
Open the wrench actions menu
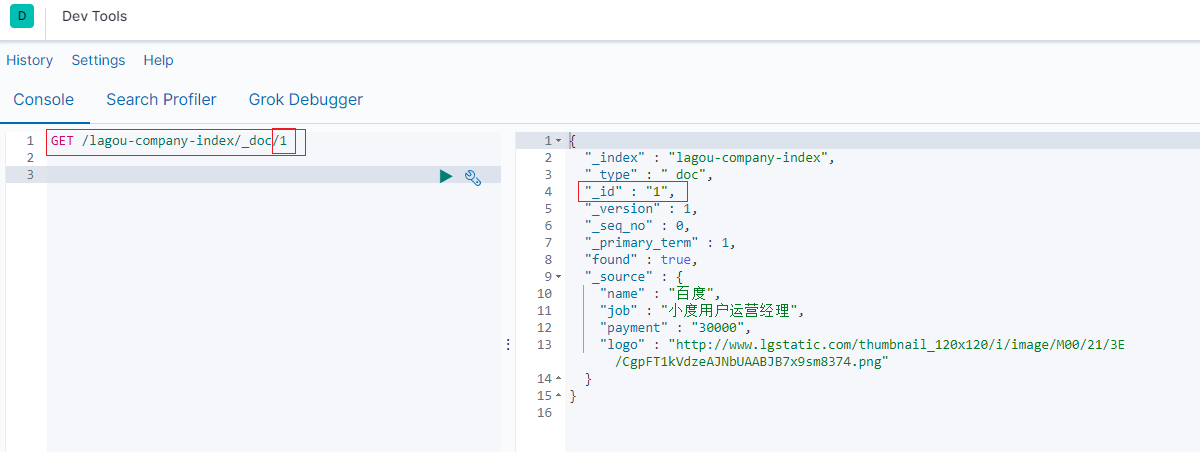(474, 176)
